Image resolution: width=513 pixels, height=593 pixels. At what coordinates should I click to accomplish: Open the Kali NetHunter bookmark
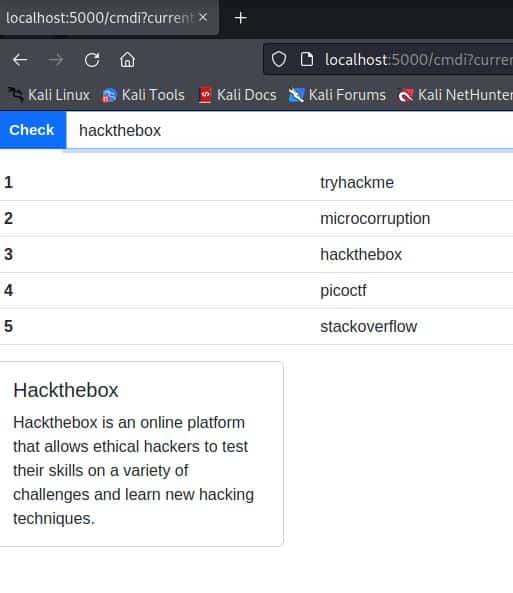[455, 95]
